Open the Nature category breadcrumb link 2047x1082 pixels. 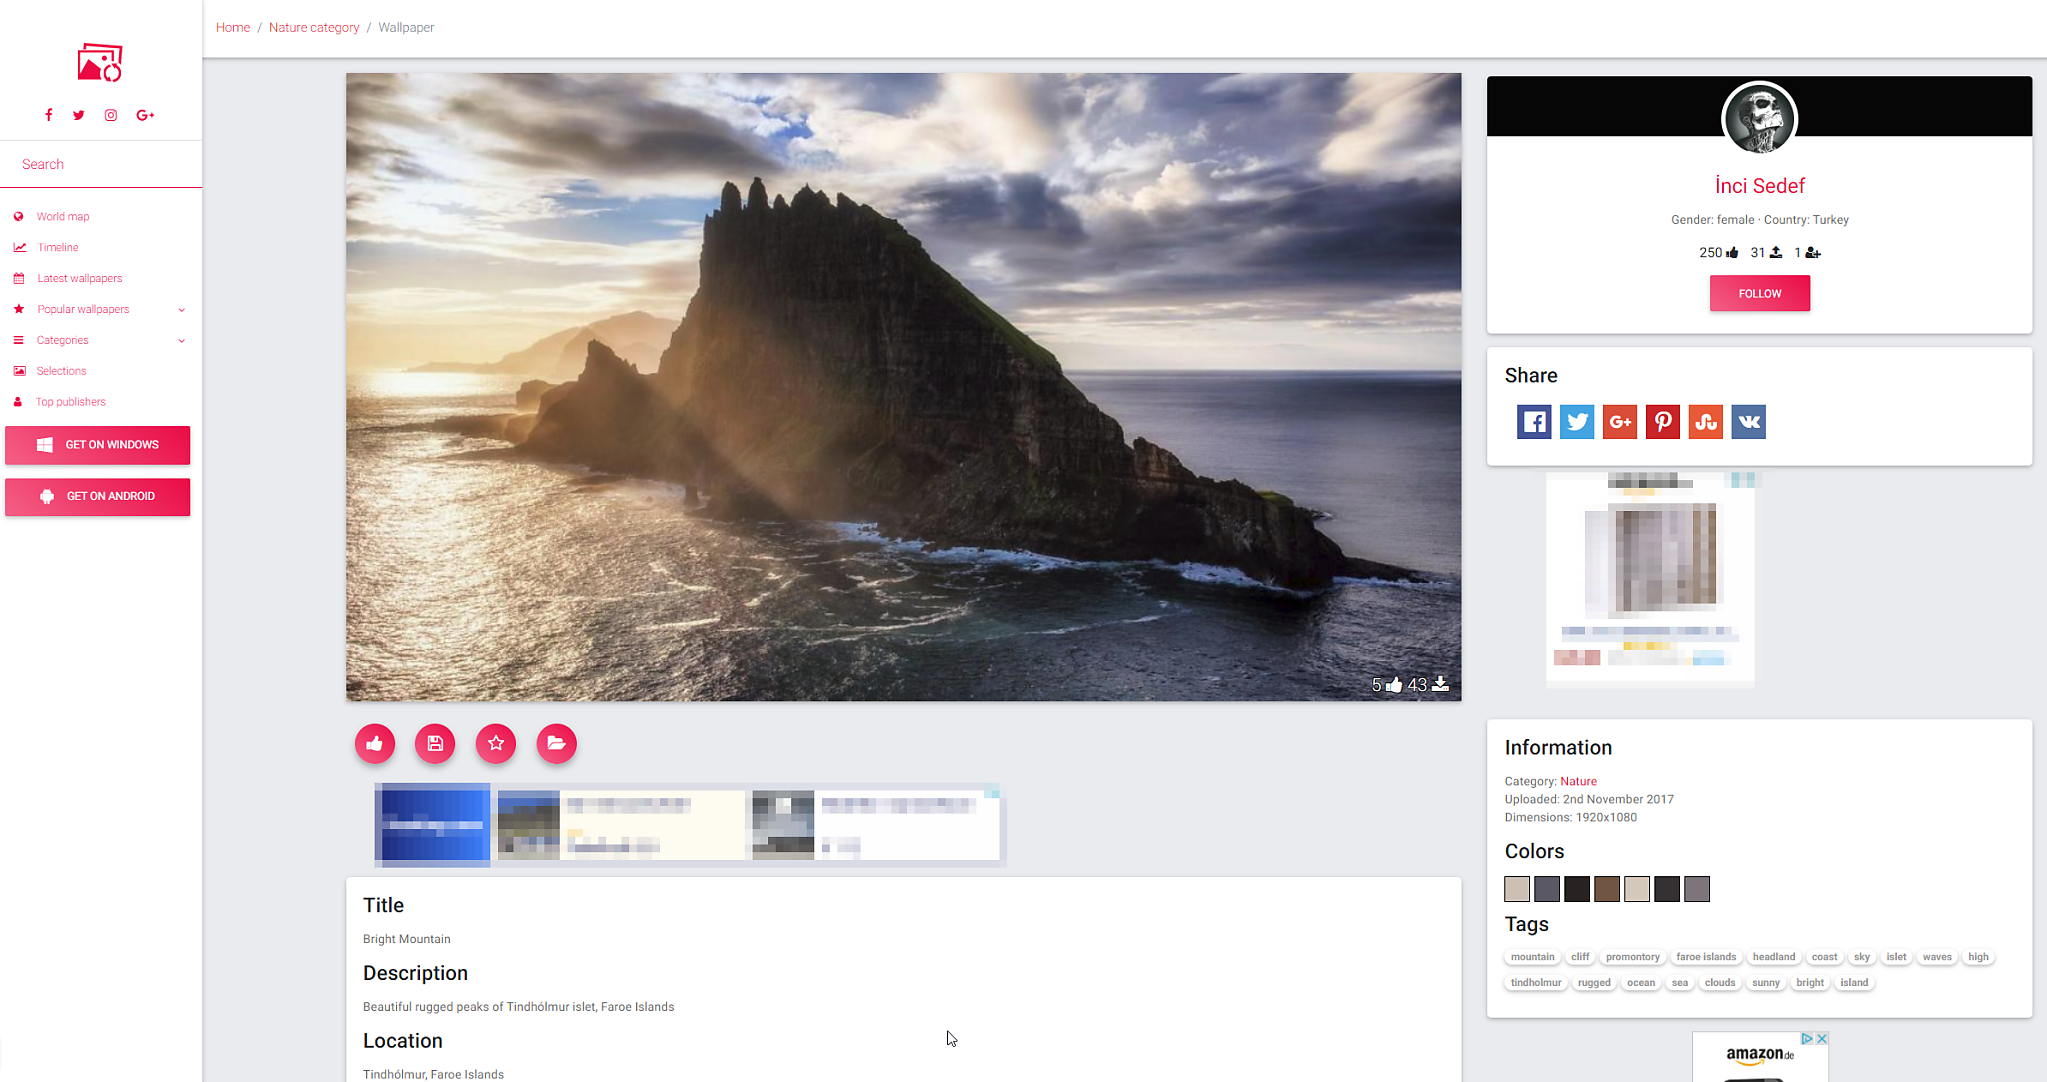click(314, 27)
